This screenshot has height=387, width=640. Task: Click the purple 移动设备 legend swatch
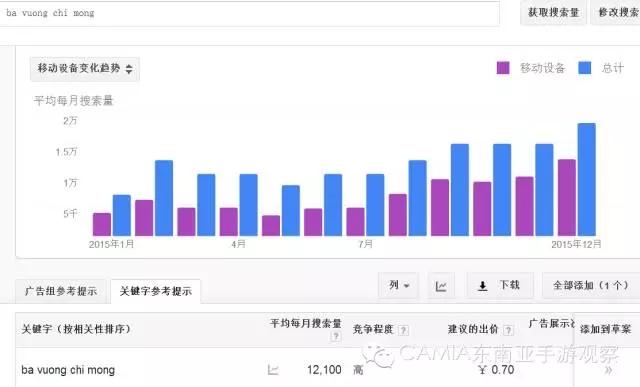pyautogui.click(x=503, y=68)
